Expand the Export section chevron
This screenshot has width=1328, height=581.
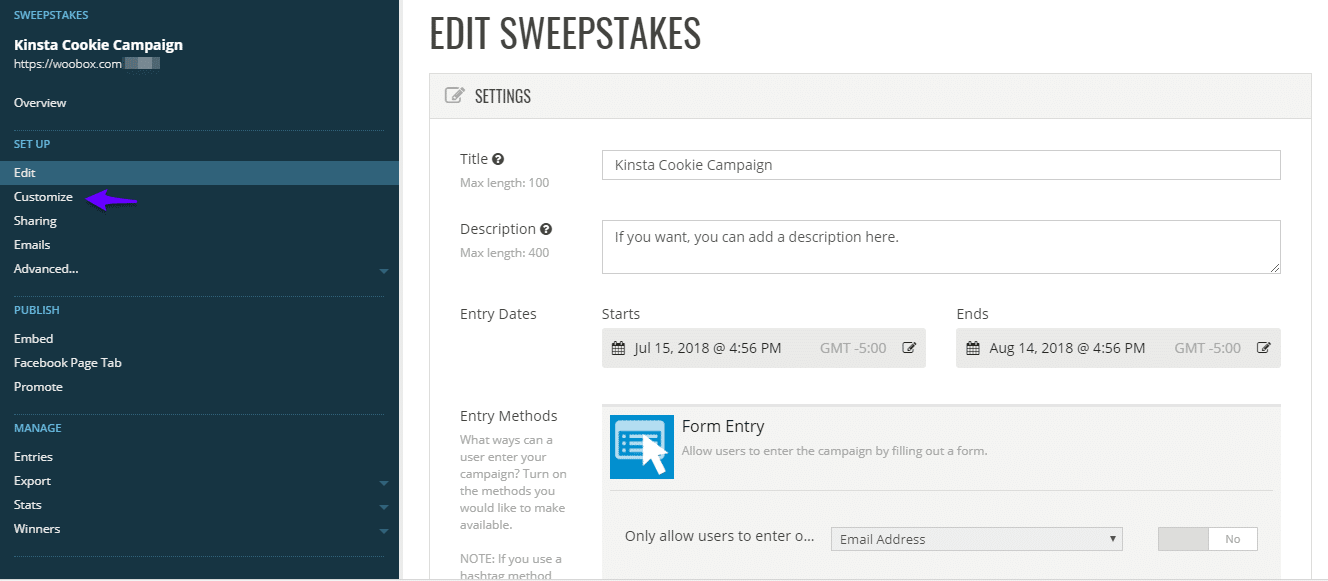[x=384, y=482]
